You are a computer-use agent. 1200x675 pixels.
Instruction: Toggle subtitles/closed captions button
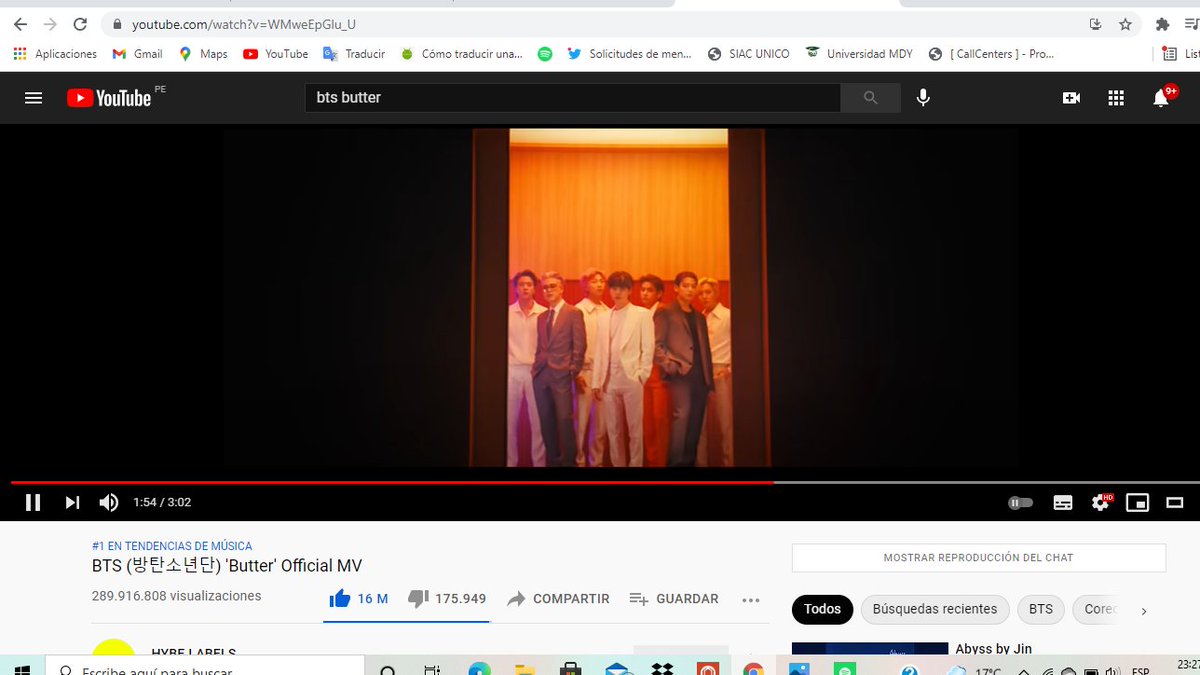pos(1063,502)
